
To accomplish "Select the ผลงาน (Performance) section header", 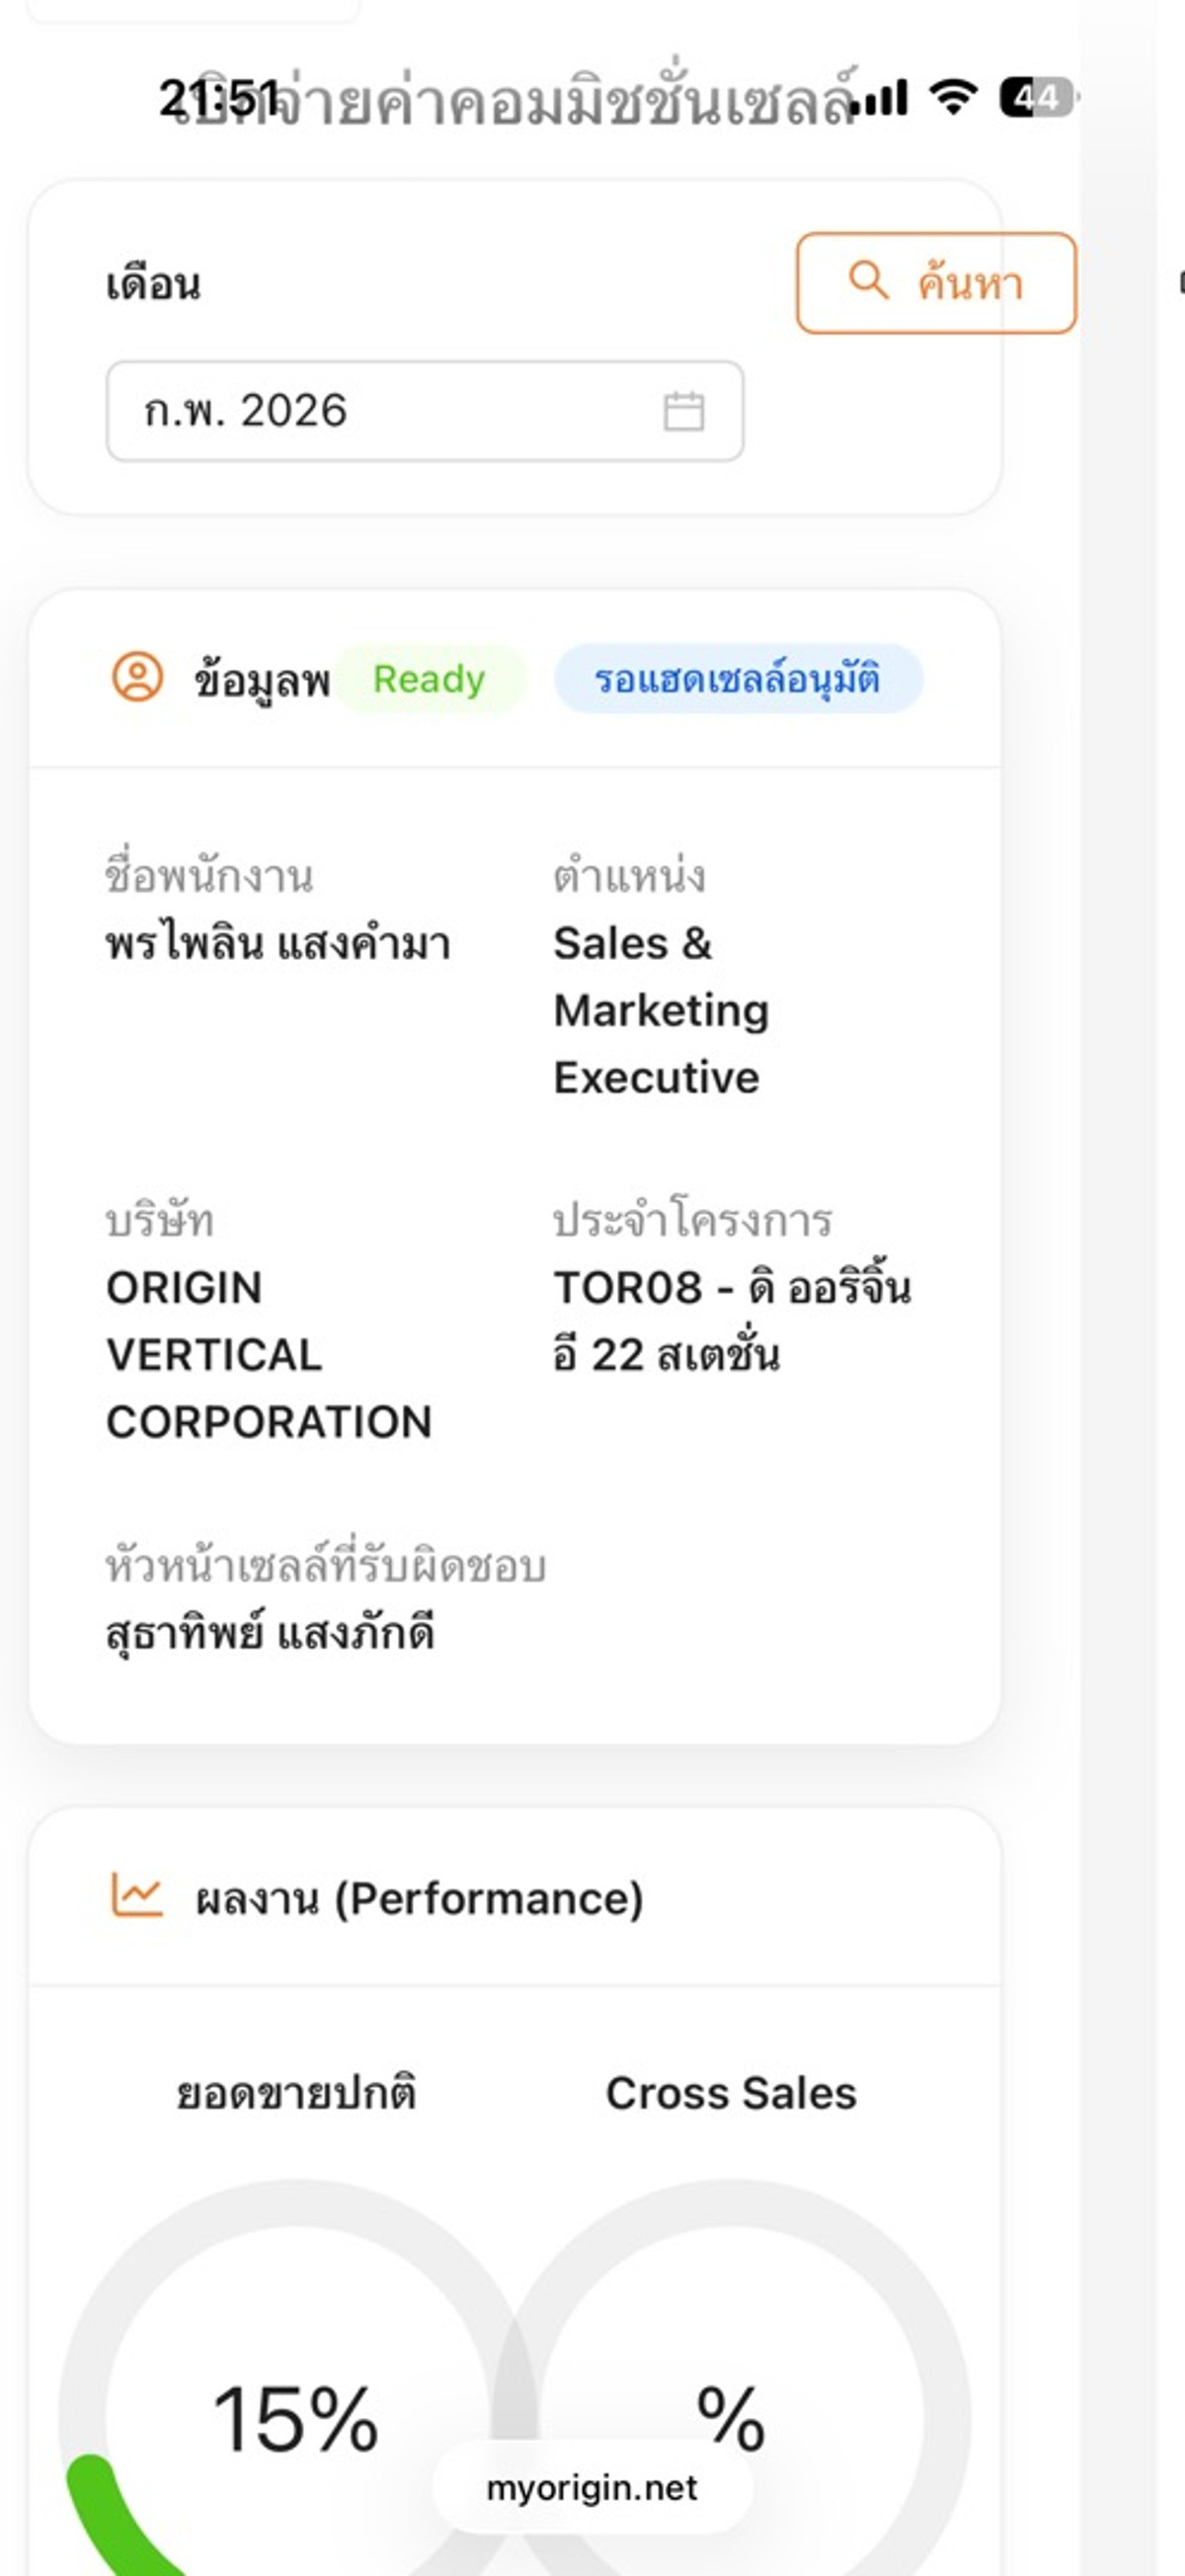I will point(418,1898).
